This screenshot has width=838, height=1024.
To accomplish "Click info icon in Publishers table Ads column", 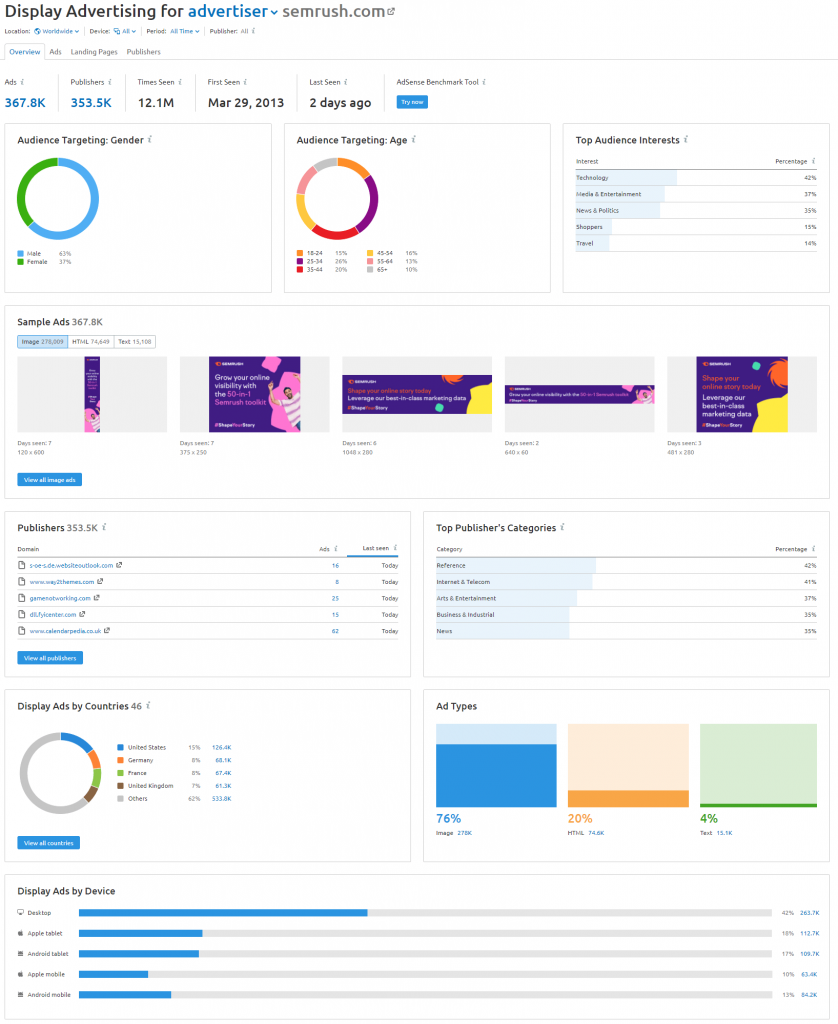I will (336, 549).
